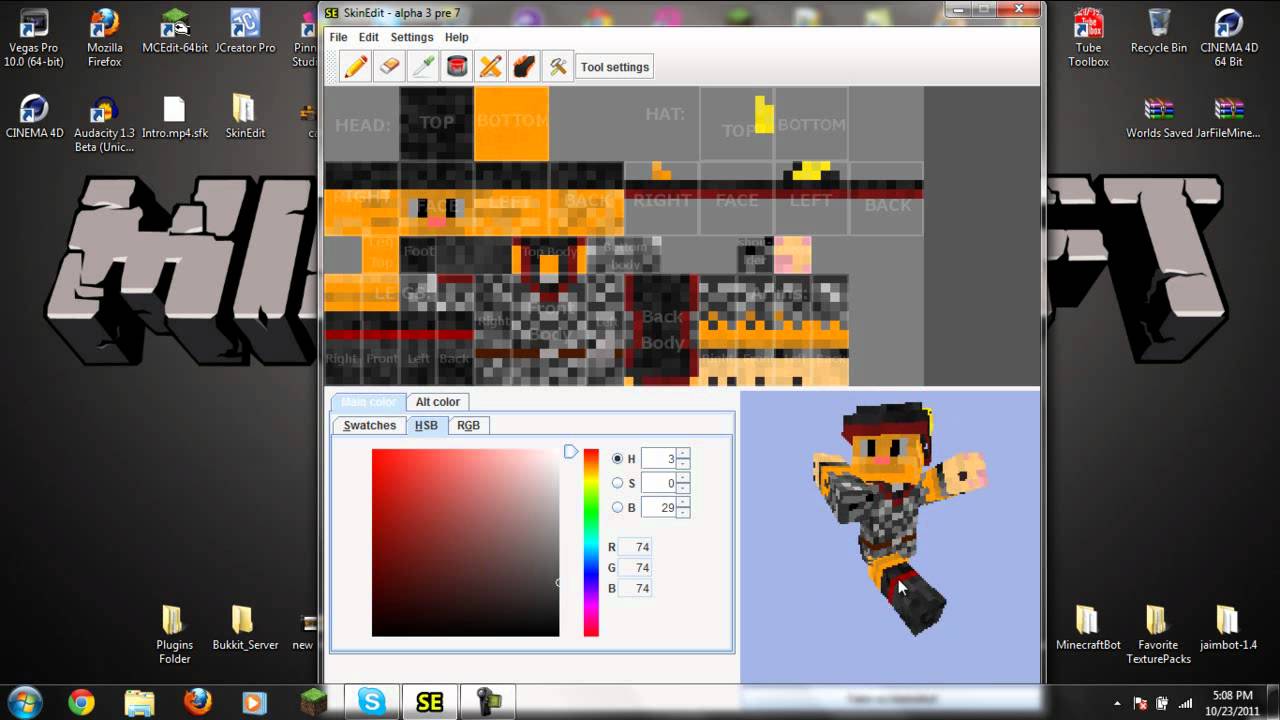Decrease the H value with down stepper

683,464
